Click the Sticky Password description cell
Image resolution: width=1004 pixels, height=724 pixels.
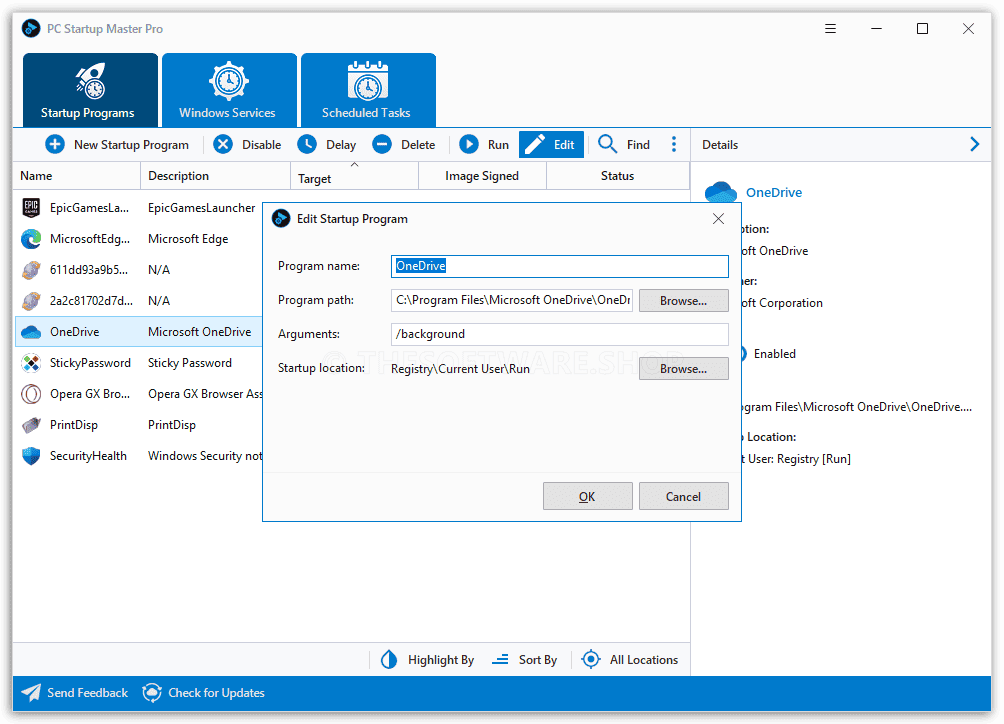pos(190,363)
